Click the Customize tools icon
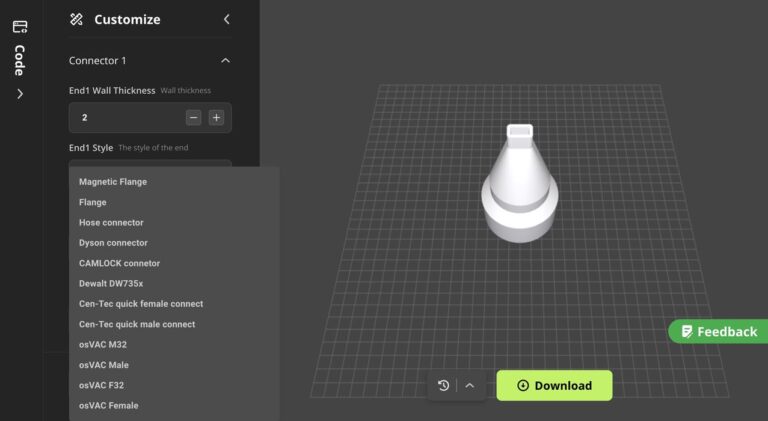The width and height of the screenshot is (768, 421). tap(76, 19)
